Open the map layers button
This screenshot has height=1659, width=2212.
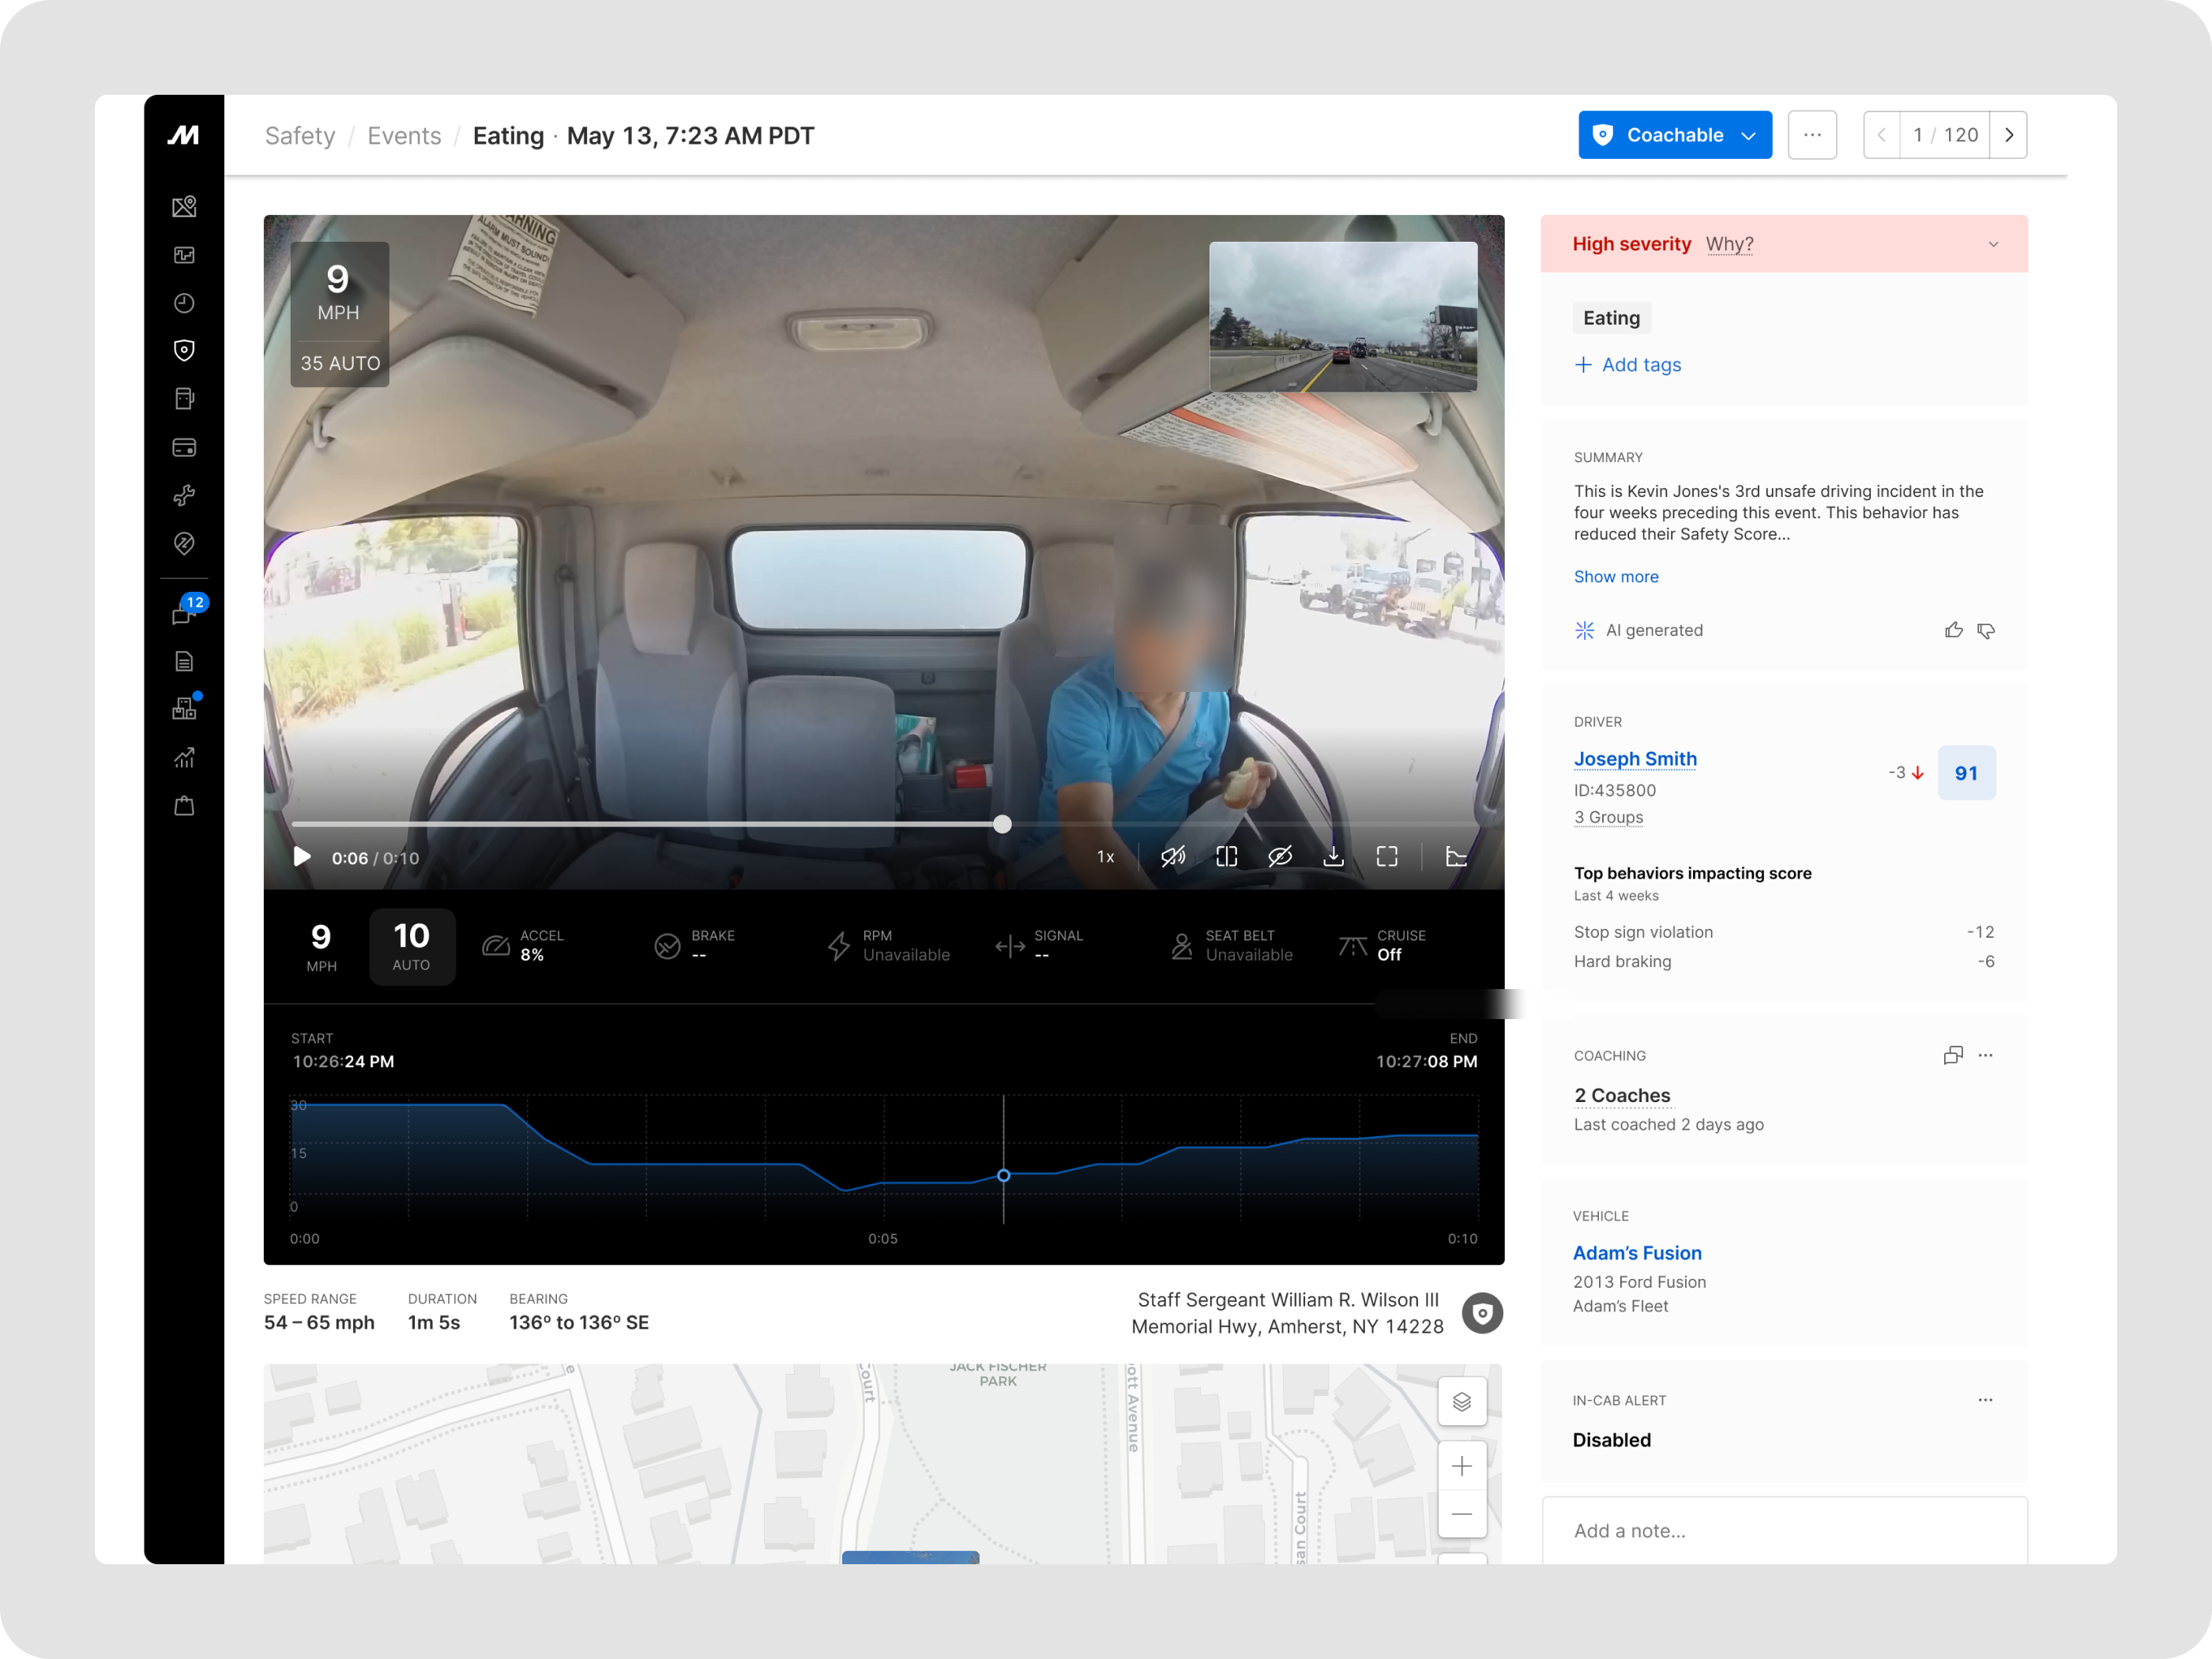1461,1401
